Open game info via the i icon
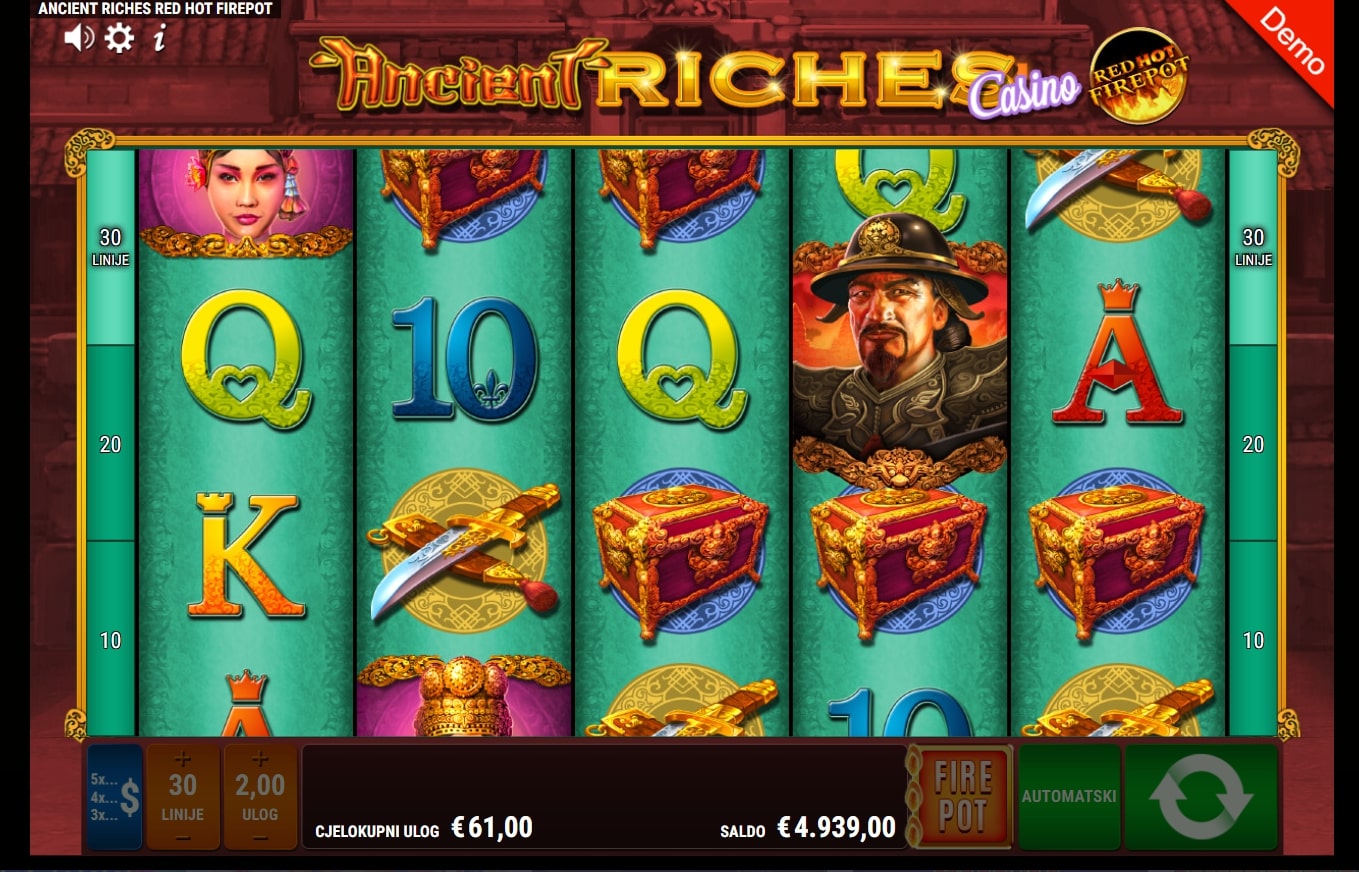 [x=159, y=38]
